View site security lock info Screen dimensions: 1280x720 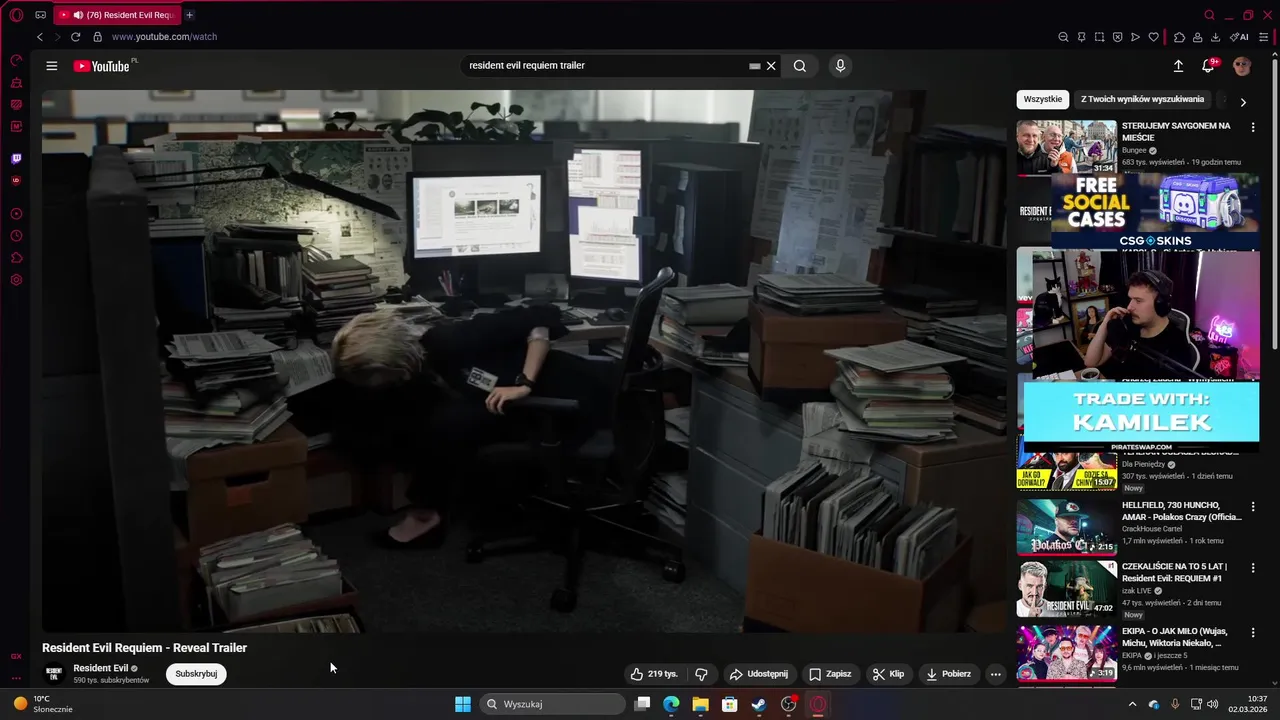(x=97, y=37)
